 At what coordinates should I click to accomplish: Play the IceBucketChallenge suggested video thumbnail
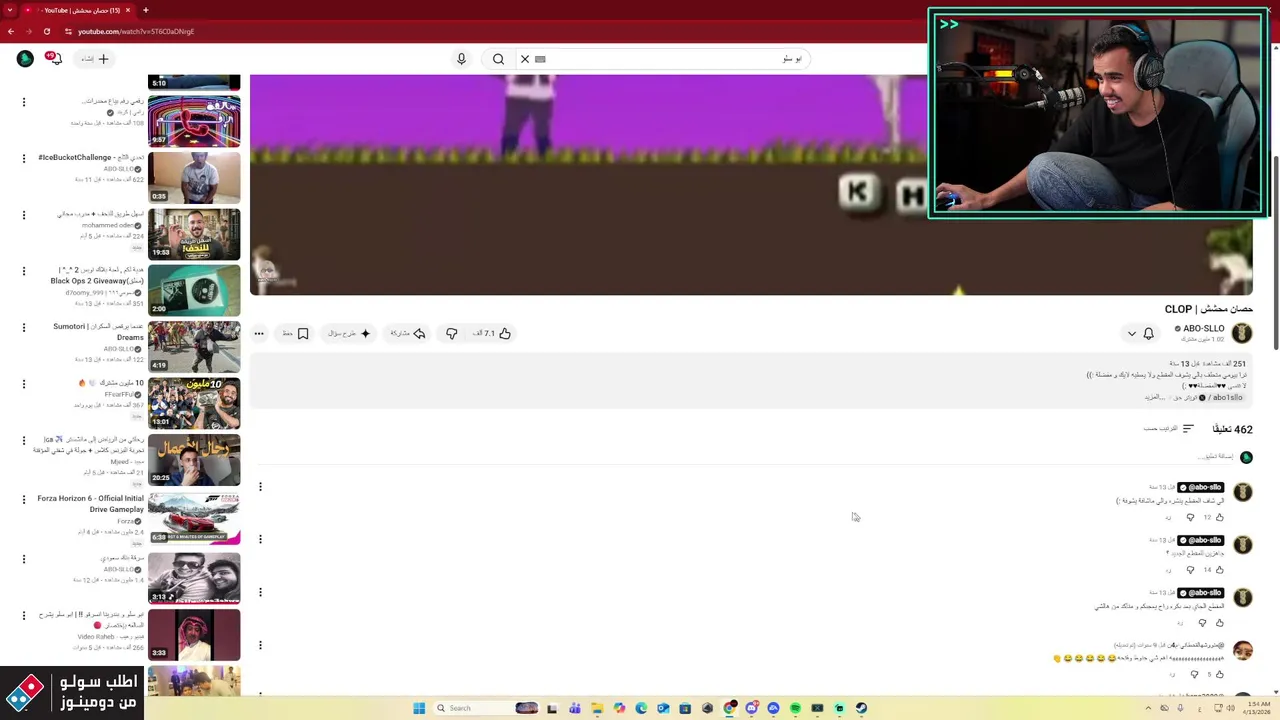(x=194, y=177)
